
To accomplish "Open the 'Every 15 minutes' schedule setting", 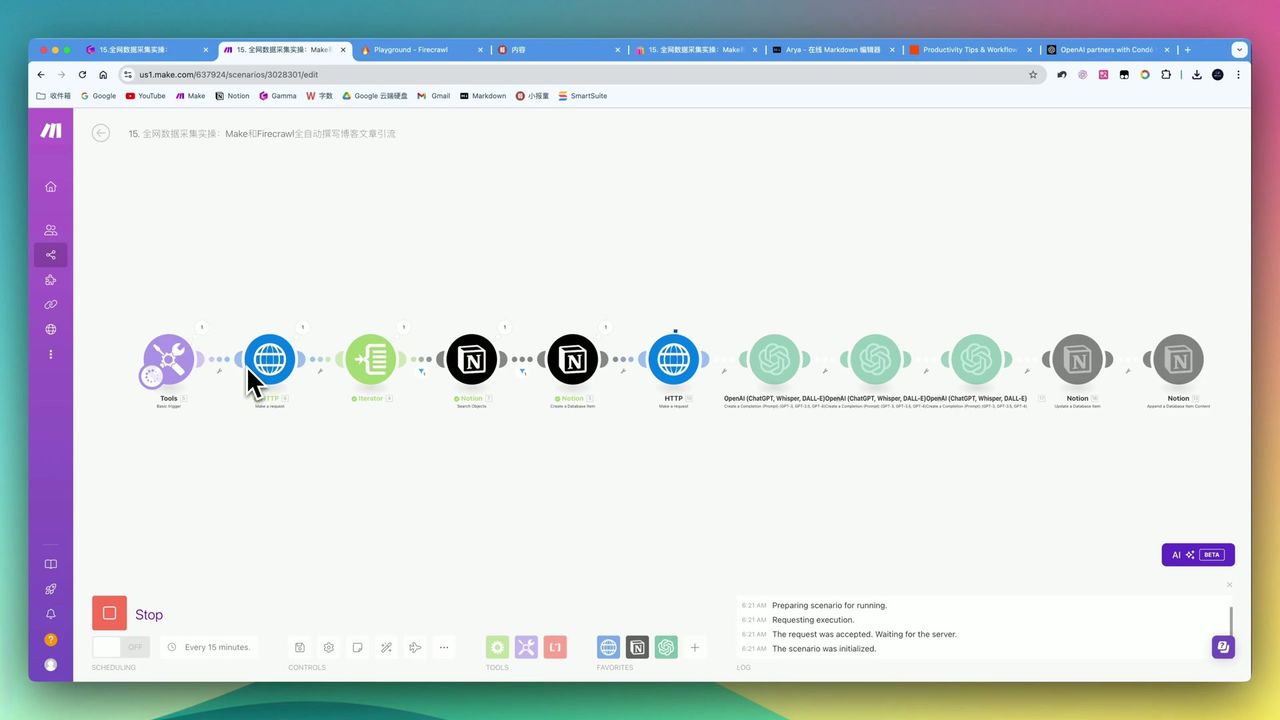I will (209, 647).
